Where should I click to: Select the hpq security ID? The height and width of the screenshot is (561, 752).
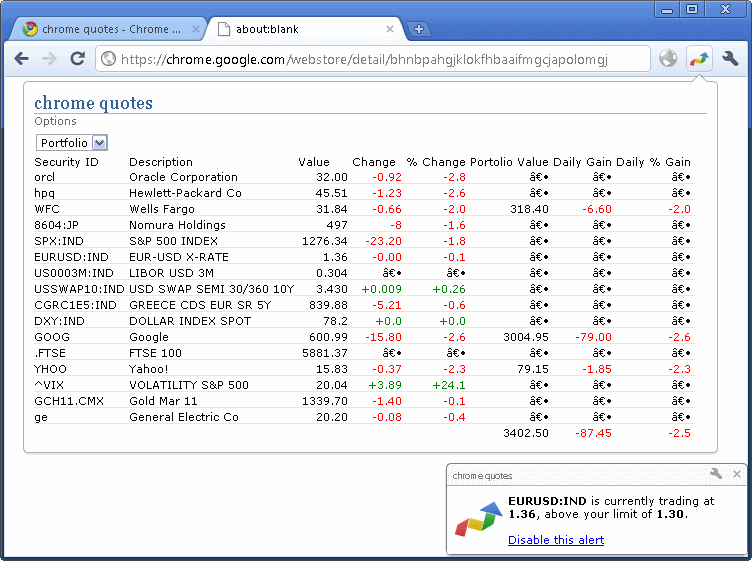click(x=45, y=193)
